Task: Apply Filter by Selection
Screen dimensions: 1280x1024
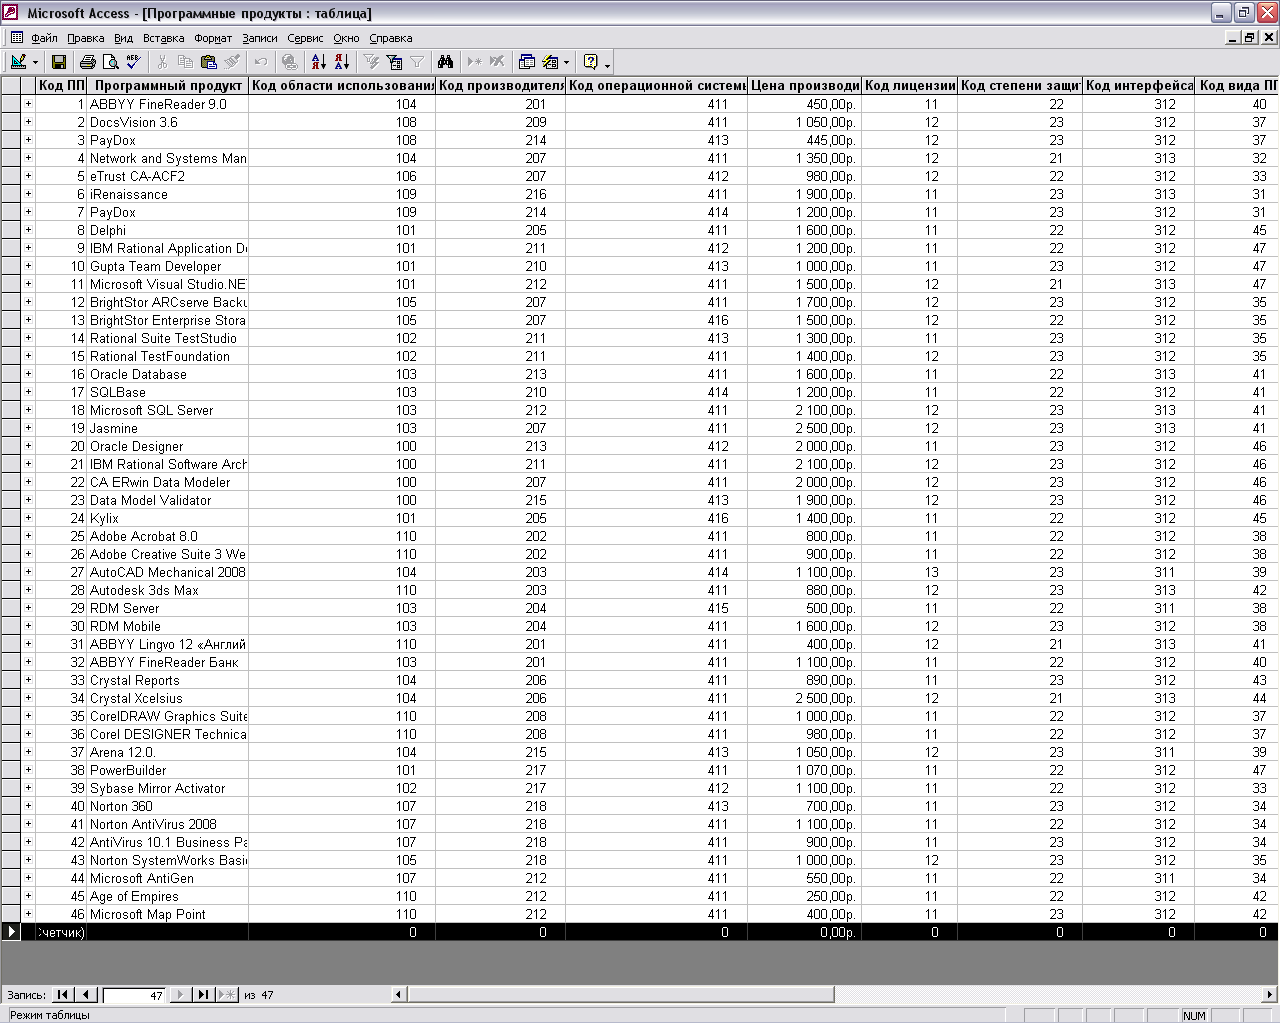Action: click(x=371, y=62)
